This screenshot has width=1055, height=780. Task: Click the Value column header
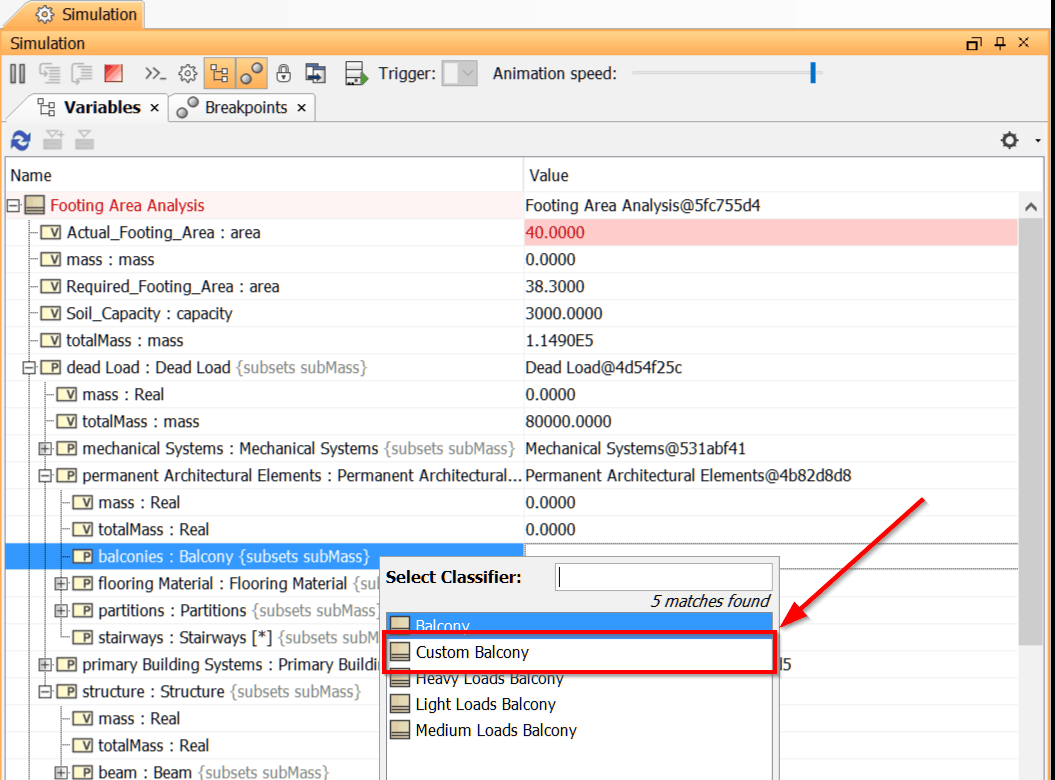point(783,176)
